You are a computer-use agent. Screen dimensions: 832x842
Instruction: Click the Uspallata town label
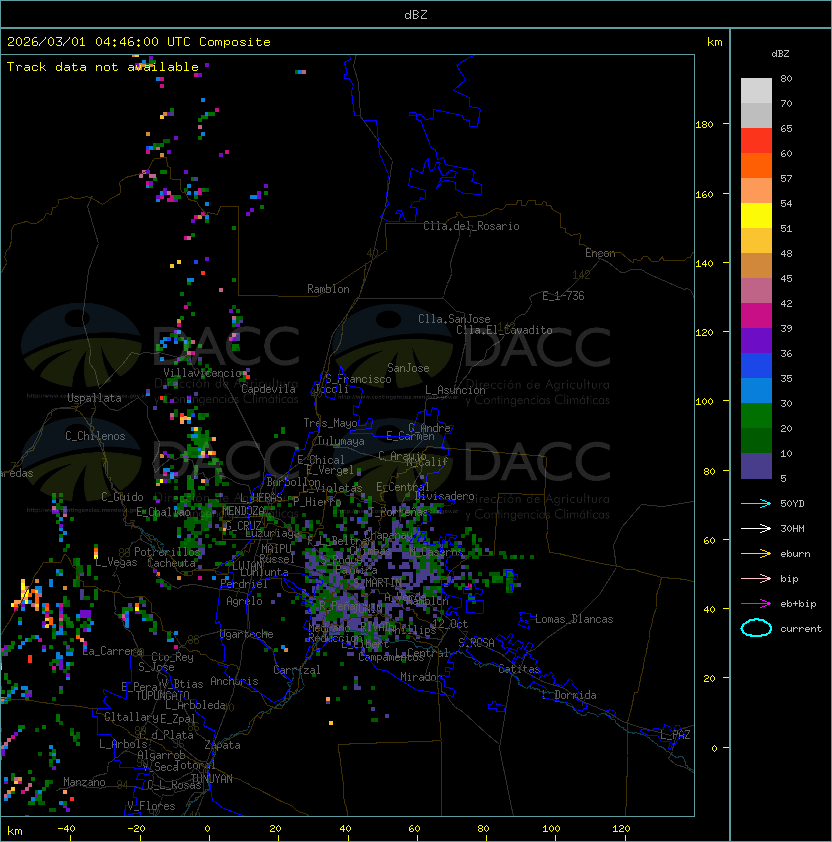click(94, 398)
